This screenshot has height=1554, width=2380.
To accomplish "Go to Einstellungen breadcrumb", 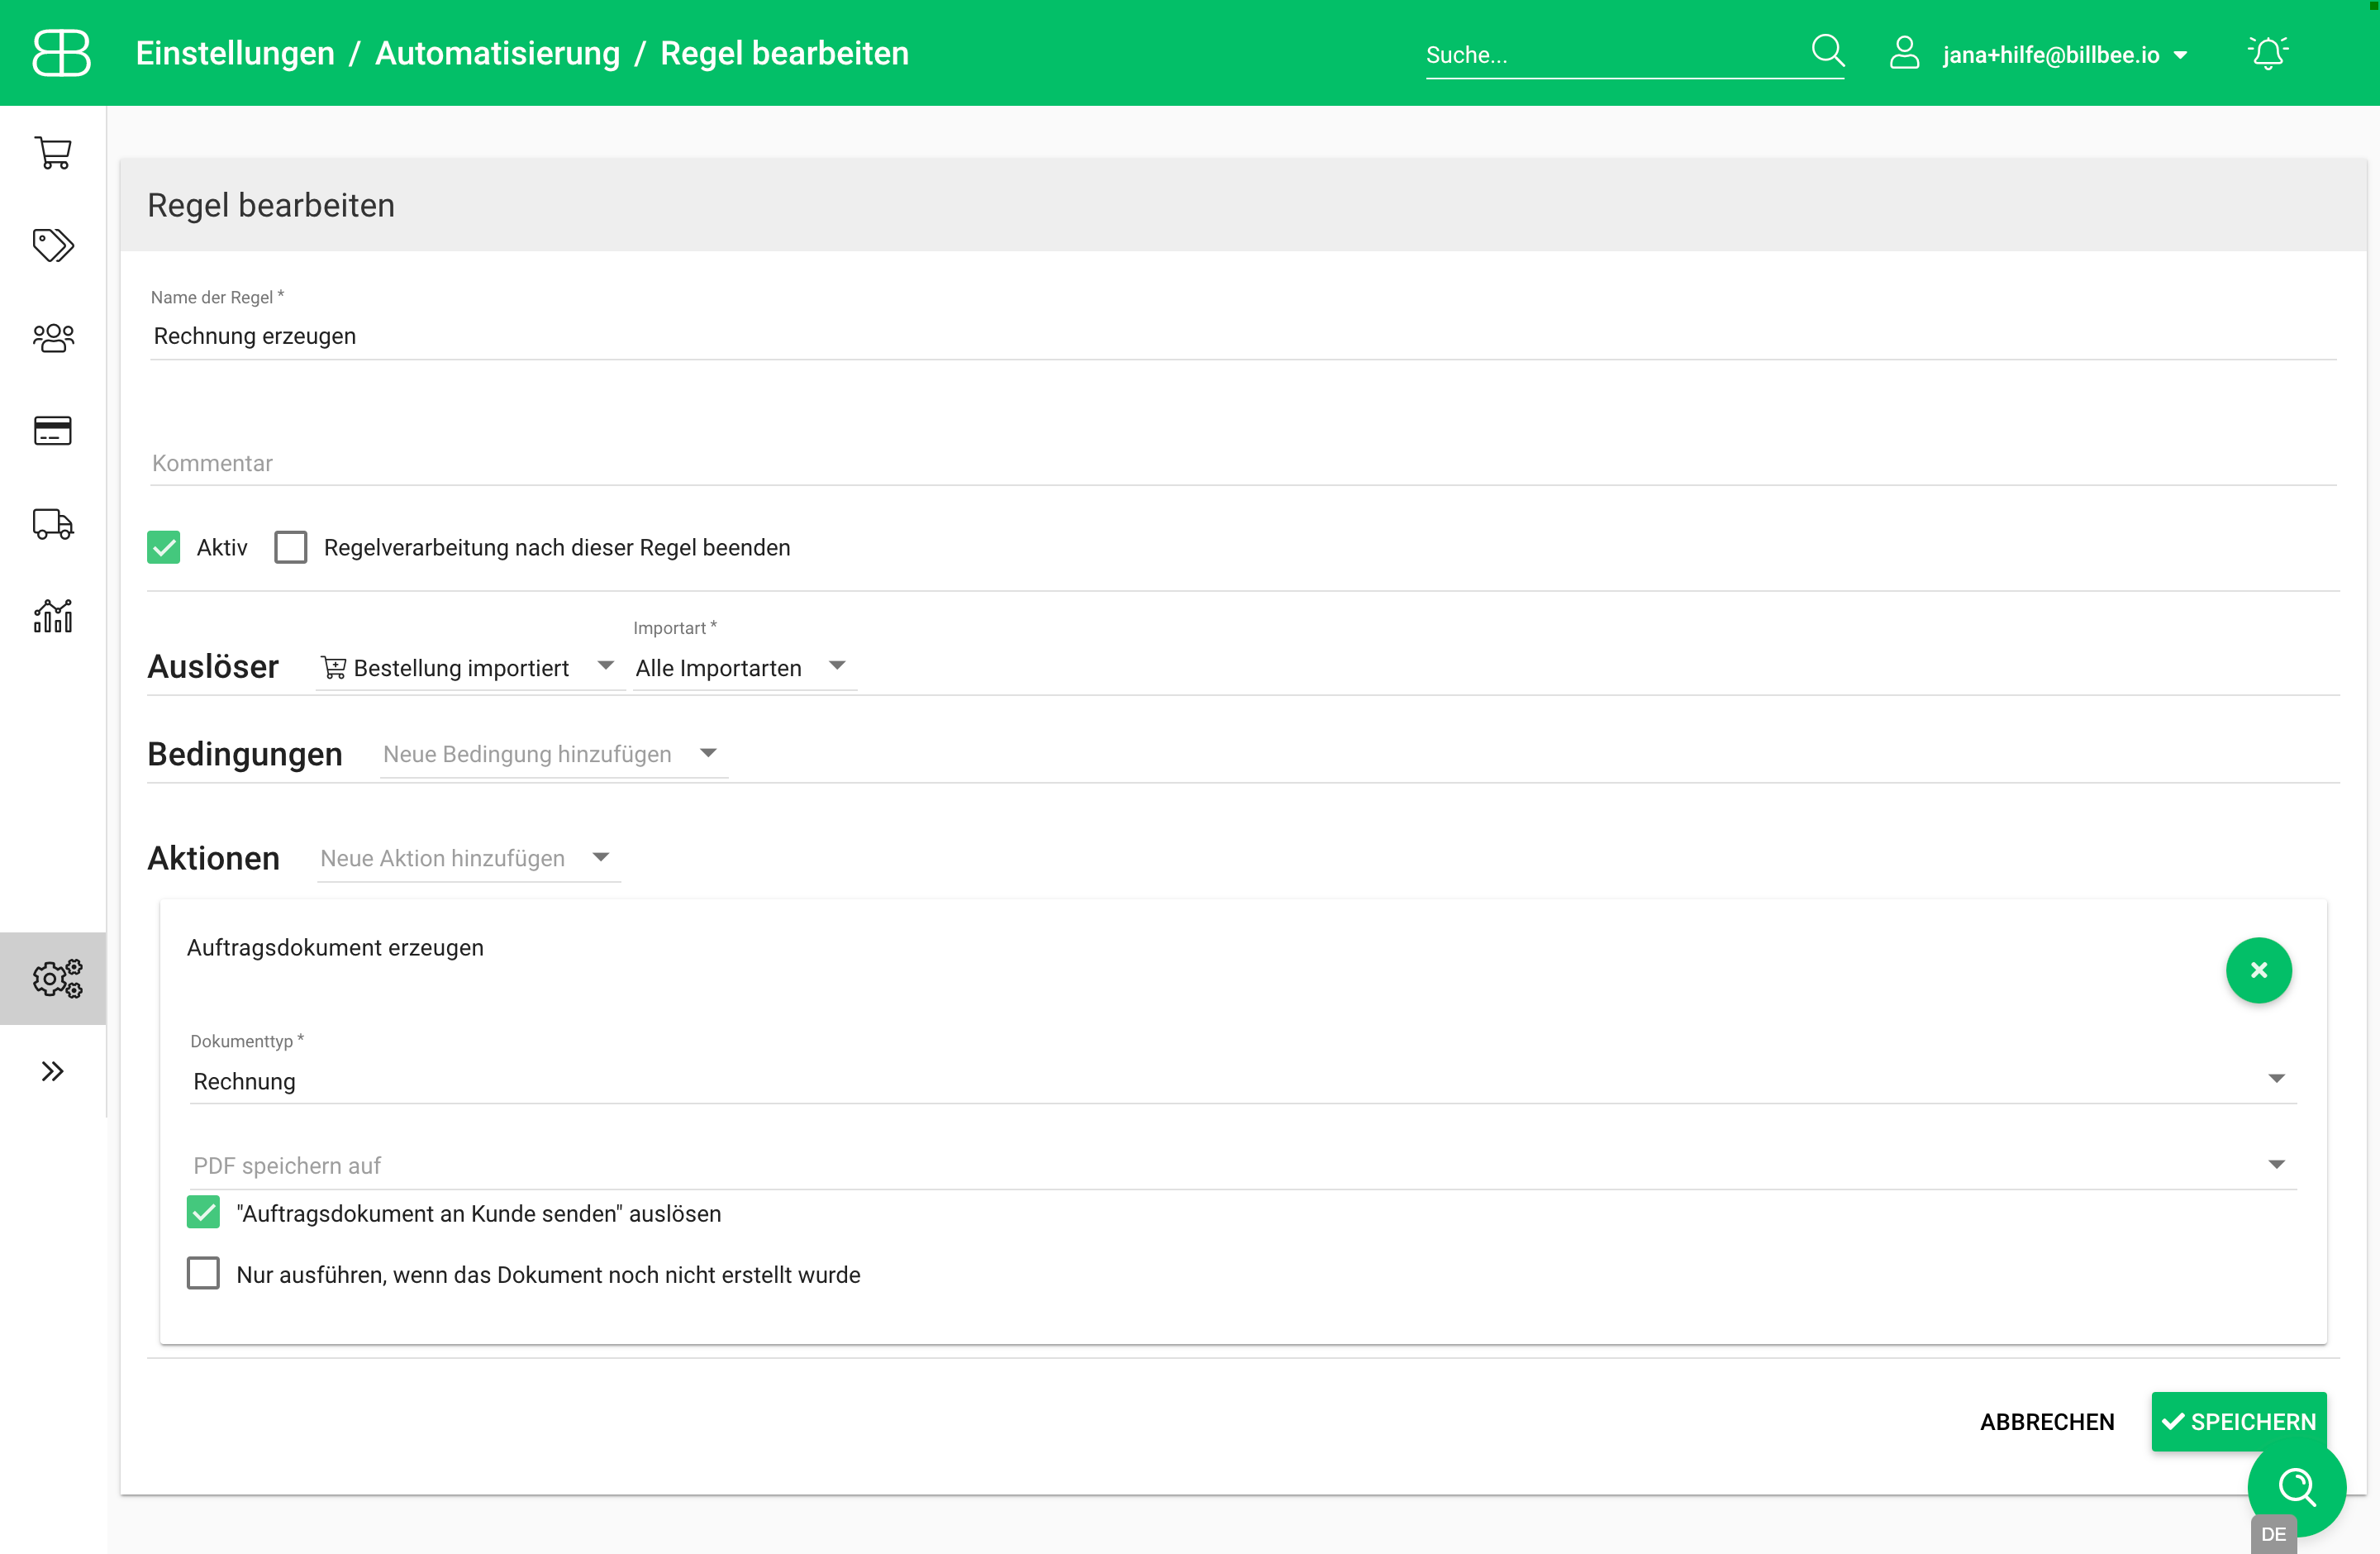I will coord(235,53).
